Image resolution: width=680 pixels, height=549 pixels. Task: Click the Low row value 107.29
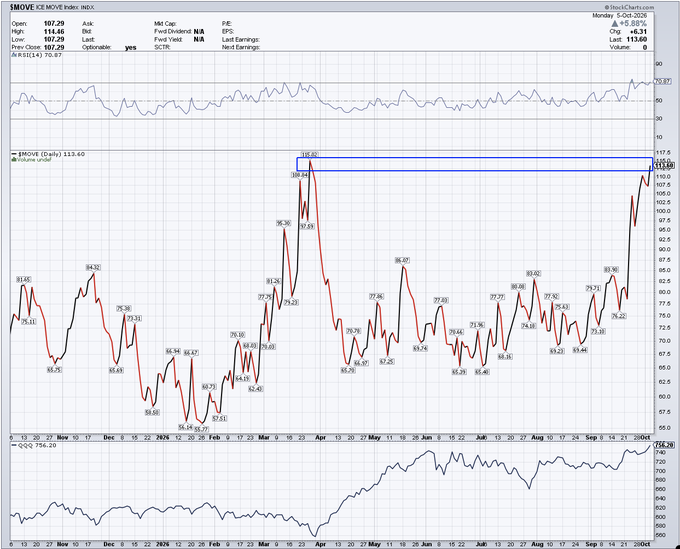click(54, 39)
